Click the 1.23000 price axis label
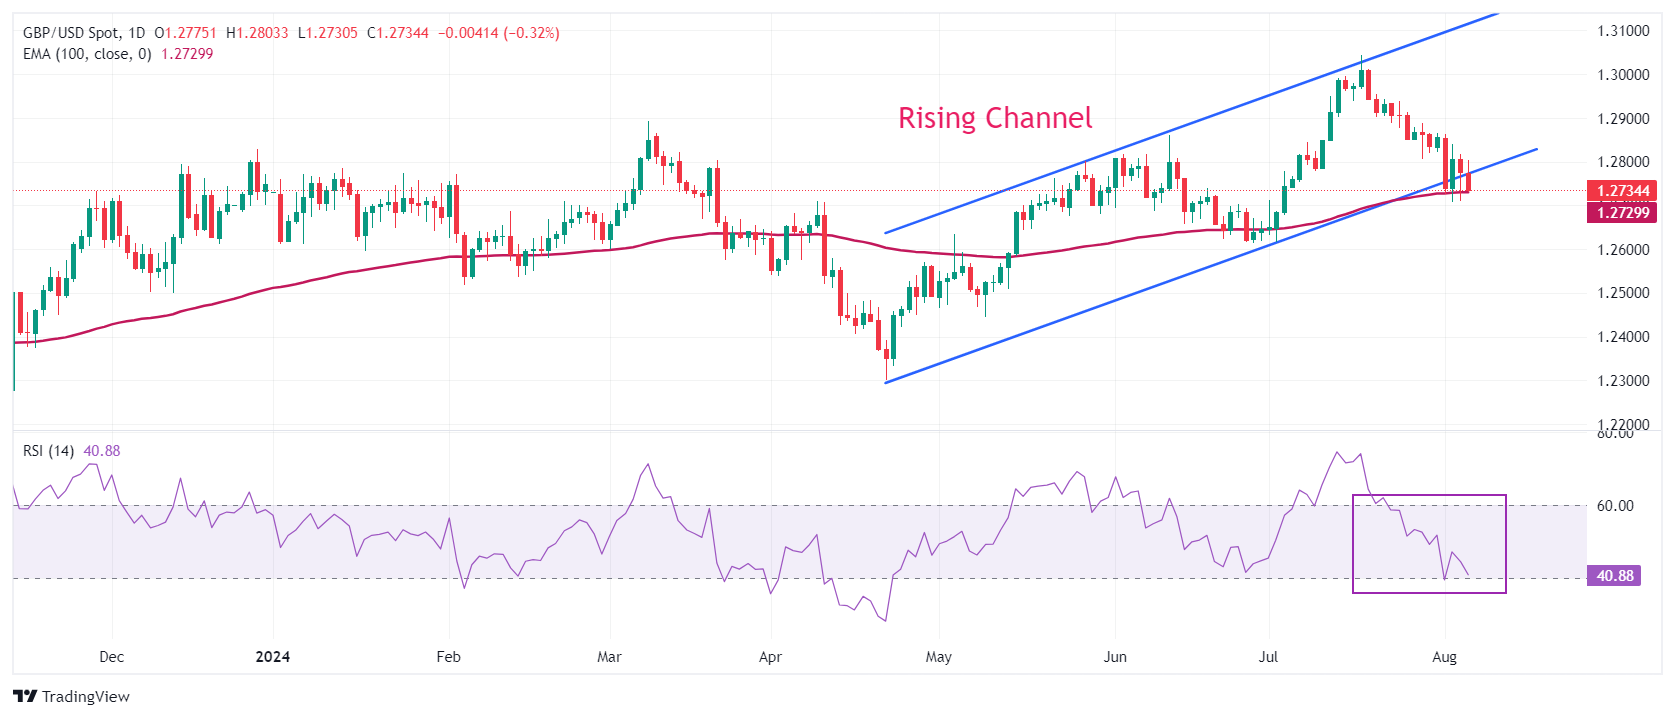The image size is (1675, 718). click(x=1622, y=381)
